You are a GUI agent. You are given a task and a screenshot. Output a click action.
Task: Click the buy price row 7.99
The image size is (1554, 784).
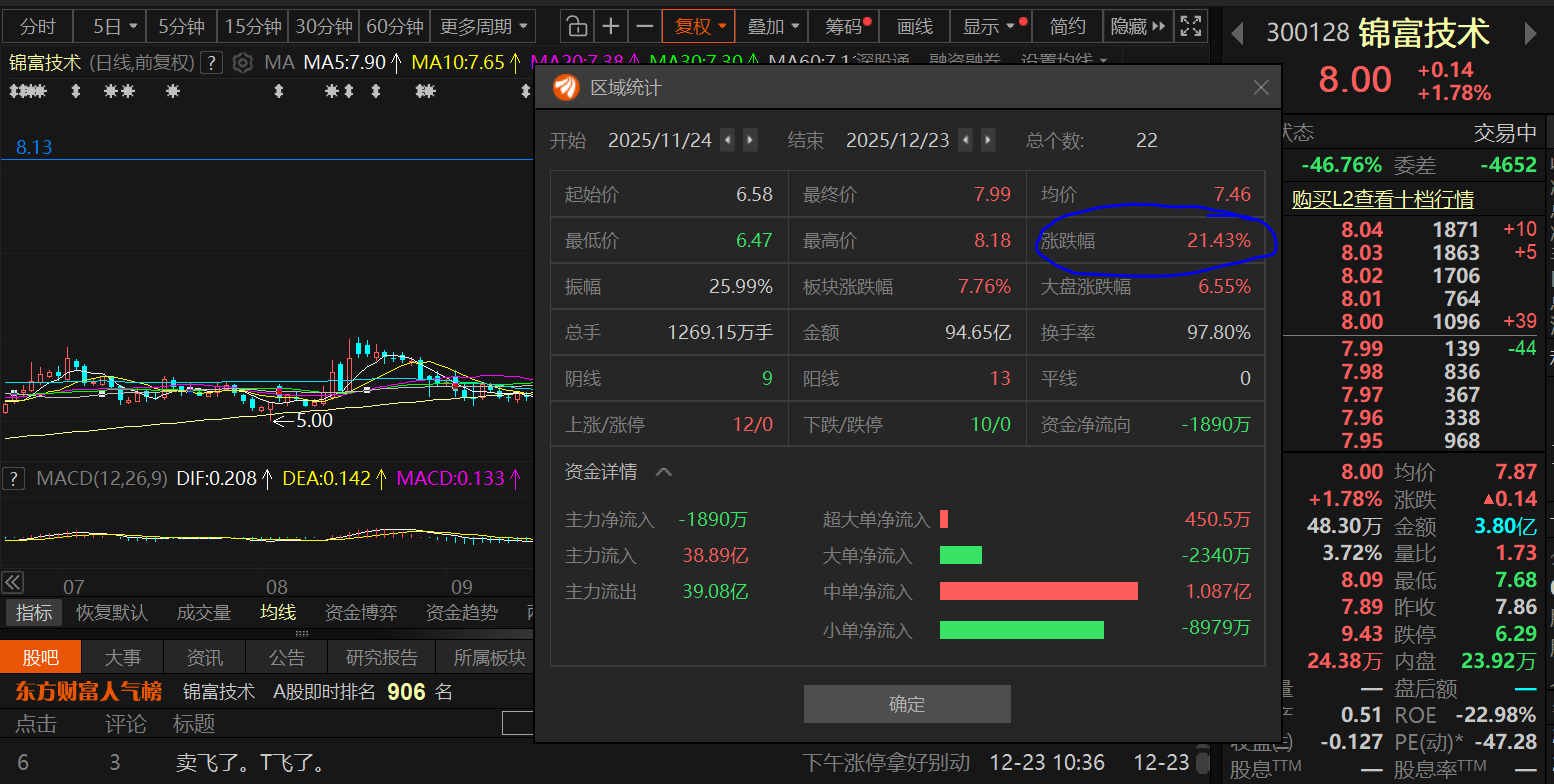pyautogui.click(x=1412, y=349)
